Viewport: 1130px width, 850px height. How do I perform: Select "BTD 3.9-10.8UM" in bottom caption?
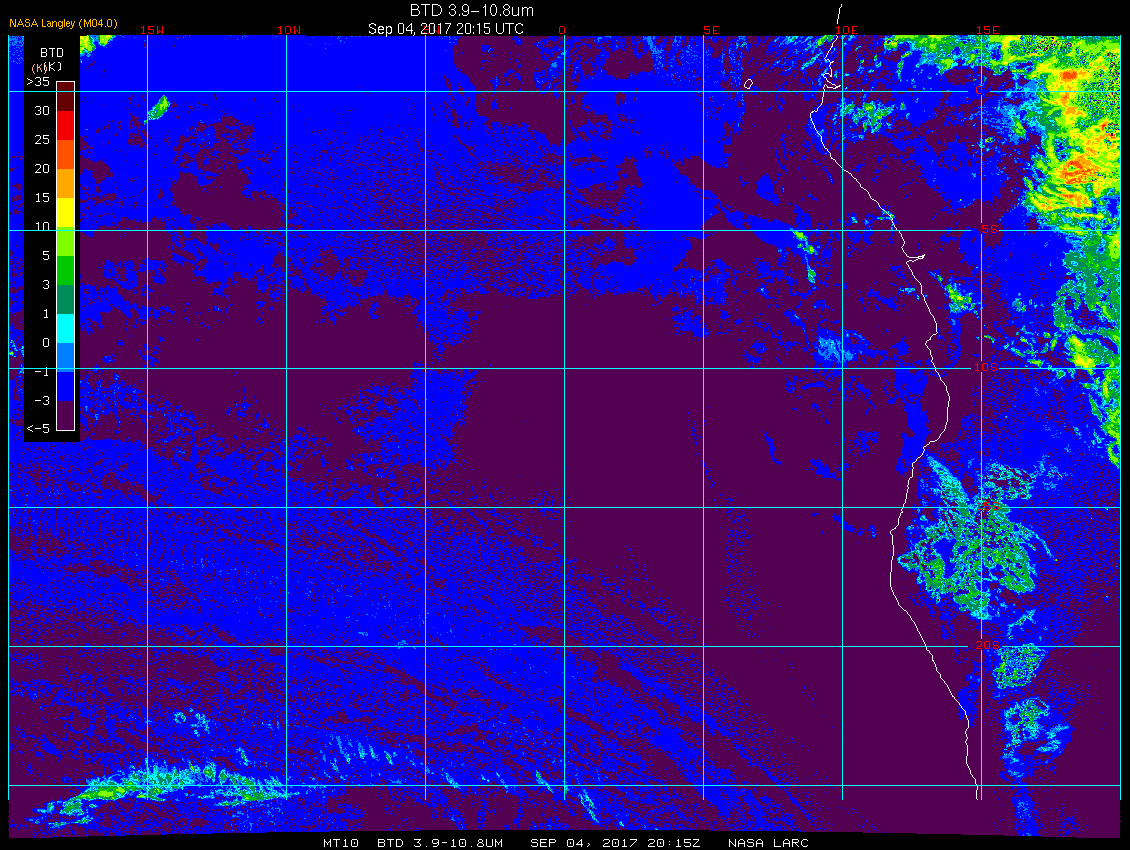[x=440, y=843]
